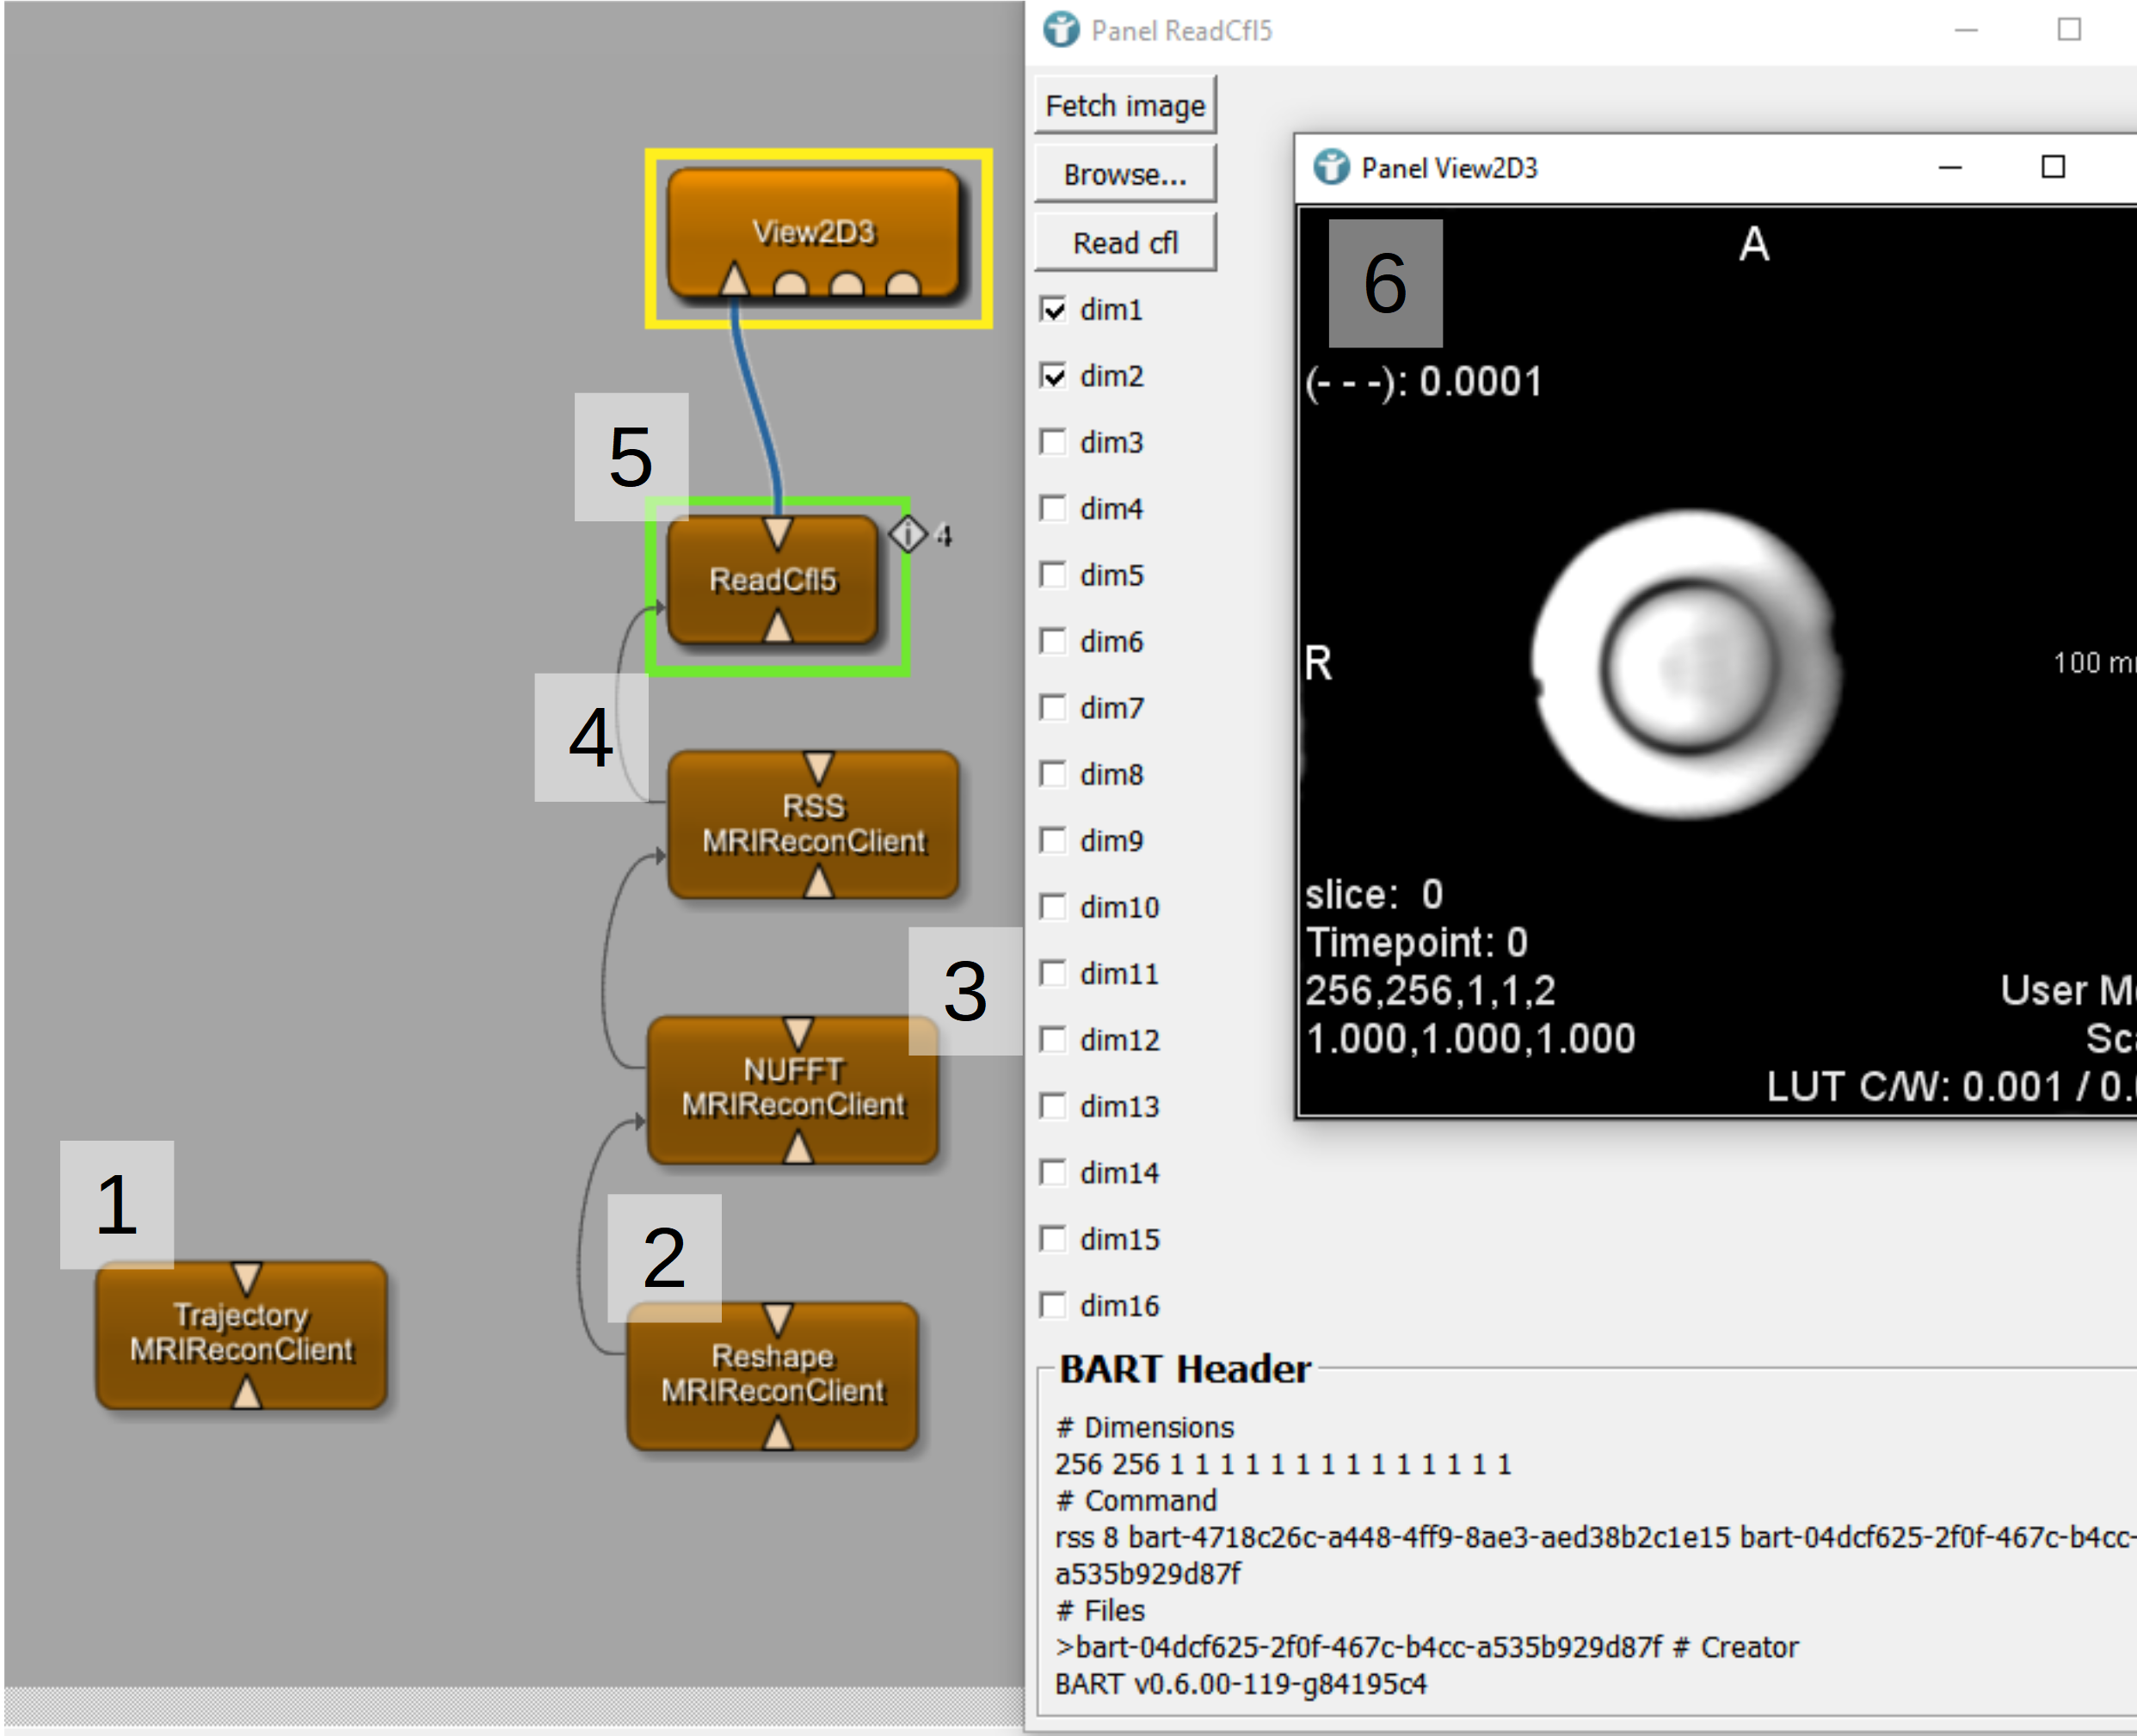Click the RSS MRIReconClient module
This screenshot has height=1736, width=2137.
click(x=813, y=824)
